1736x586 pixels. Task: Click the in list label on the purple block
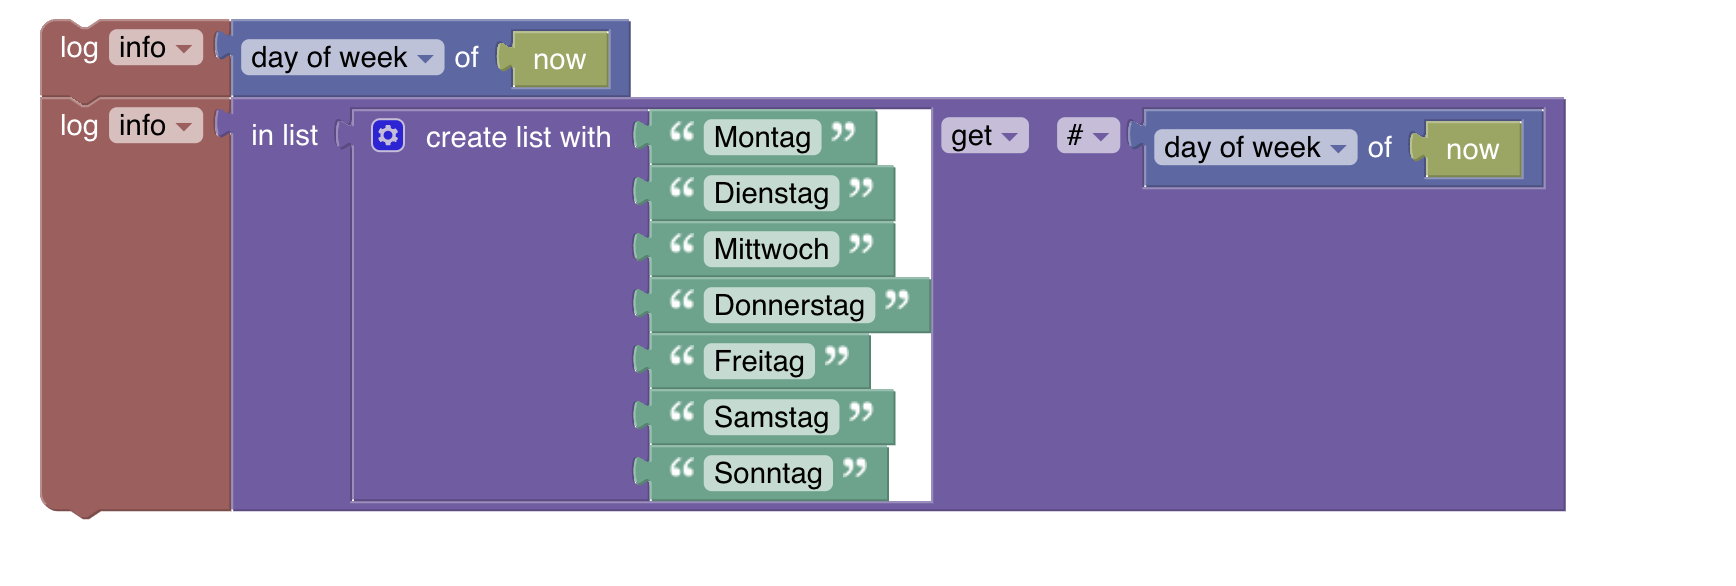[x=283, y=135]
